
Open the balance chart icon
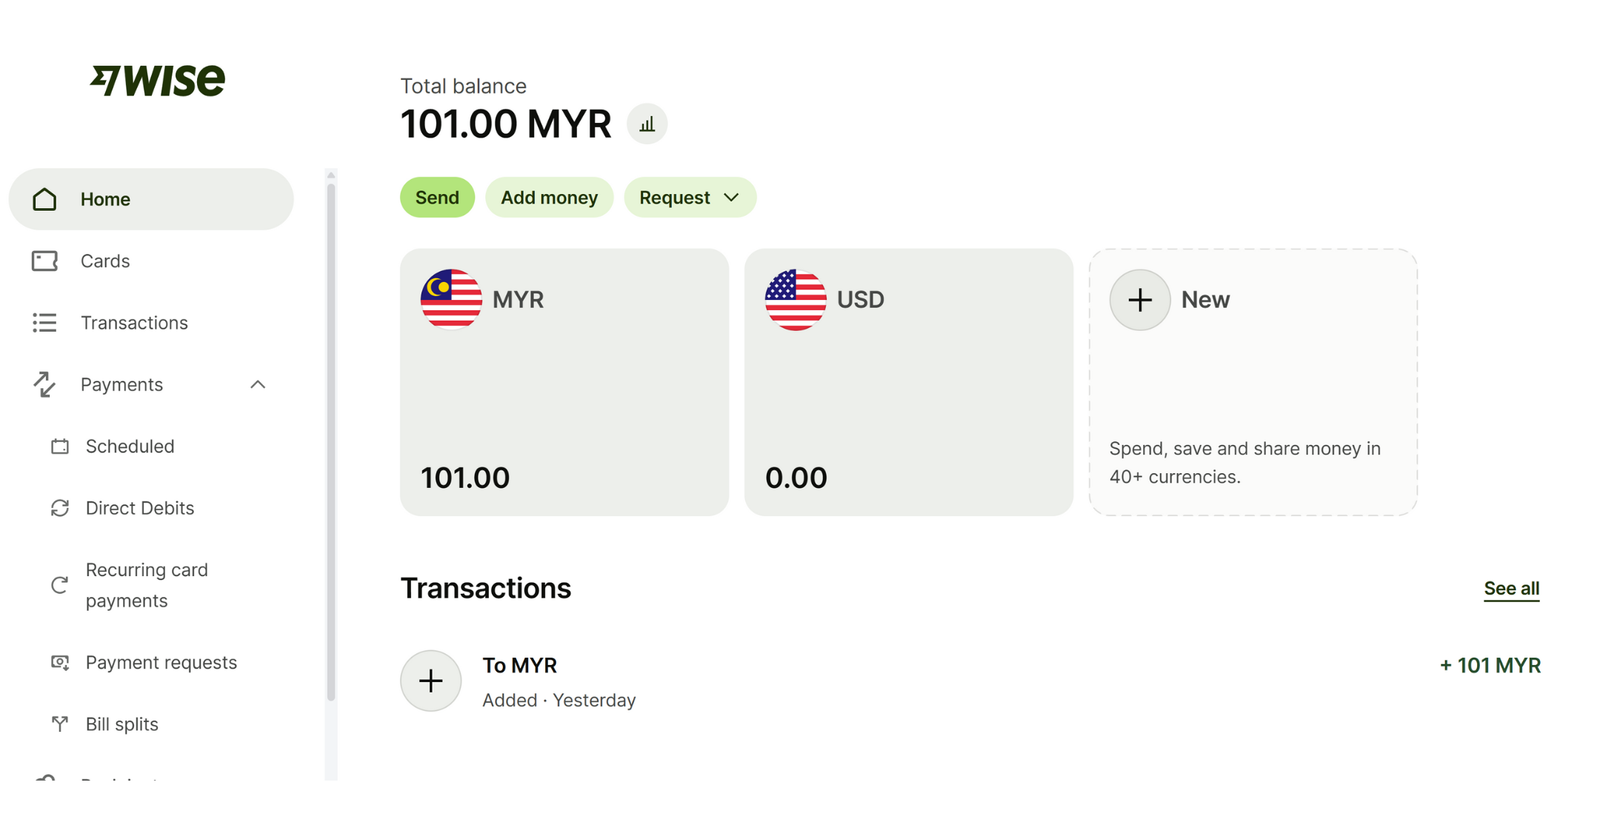coord(647,124)
